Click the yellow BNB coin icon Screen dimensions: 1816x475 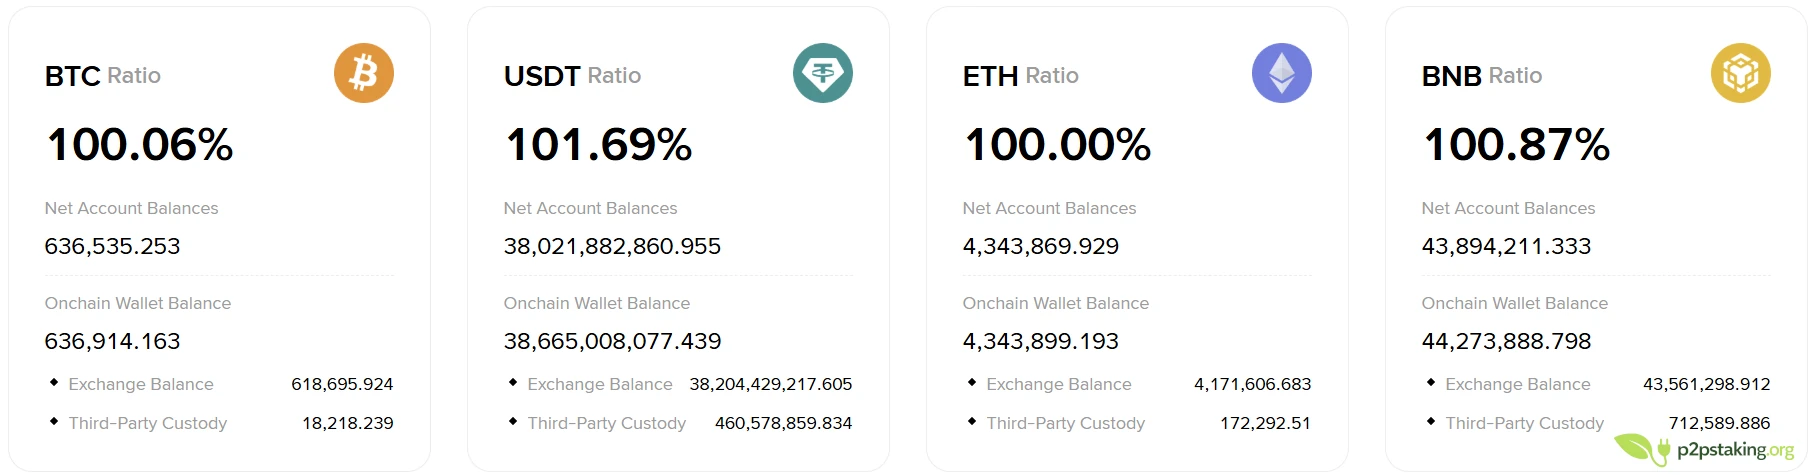[1740, 73]
